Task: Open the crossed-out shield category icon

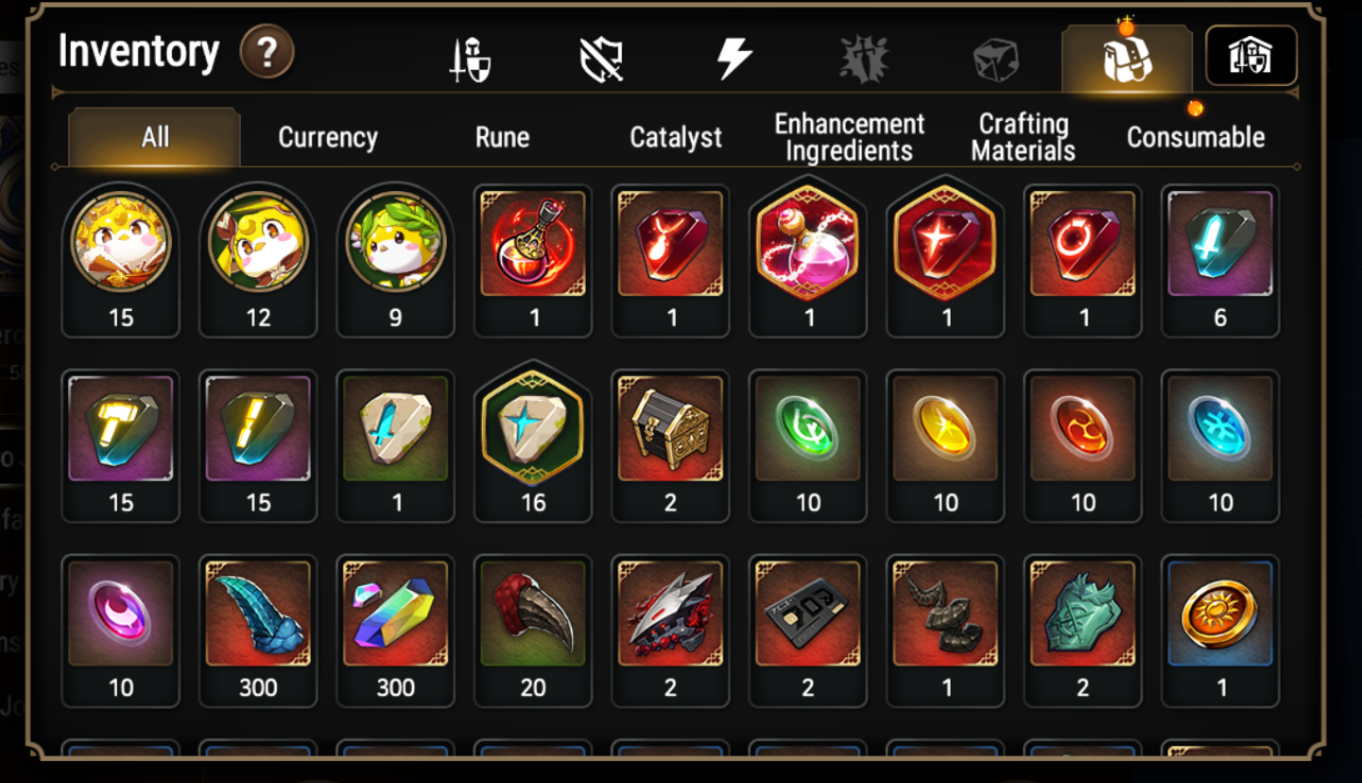Action: click(602, 59)
